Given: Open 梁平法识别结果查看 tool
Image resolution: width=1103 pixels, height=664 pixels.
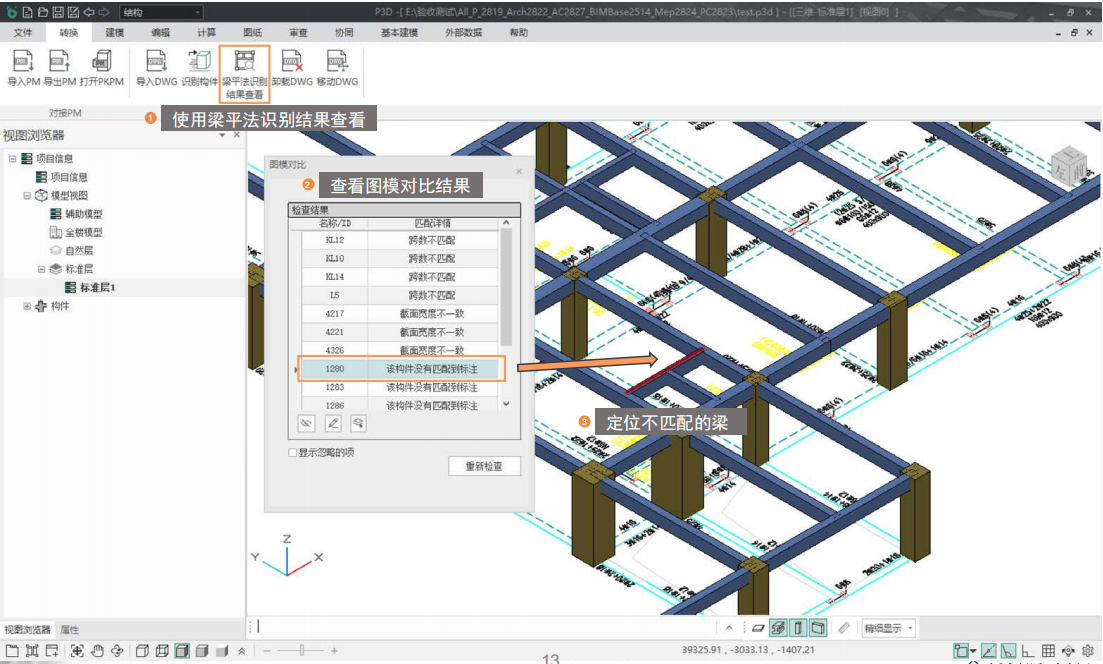Looking at the screenshot, I should point(243,64).
